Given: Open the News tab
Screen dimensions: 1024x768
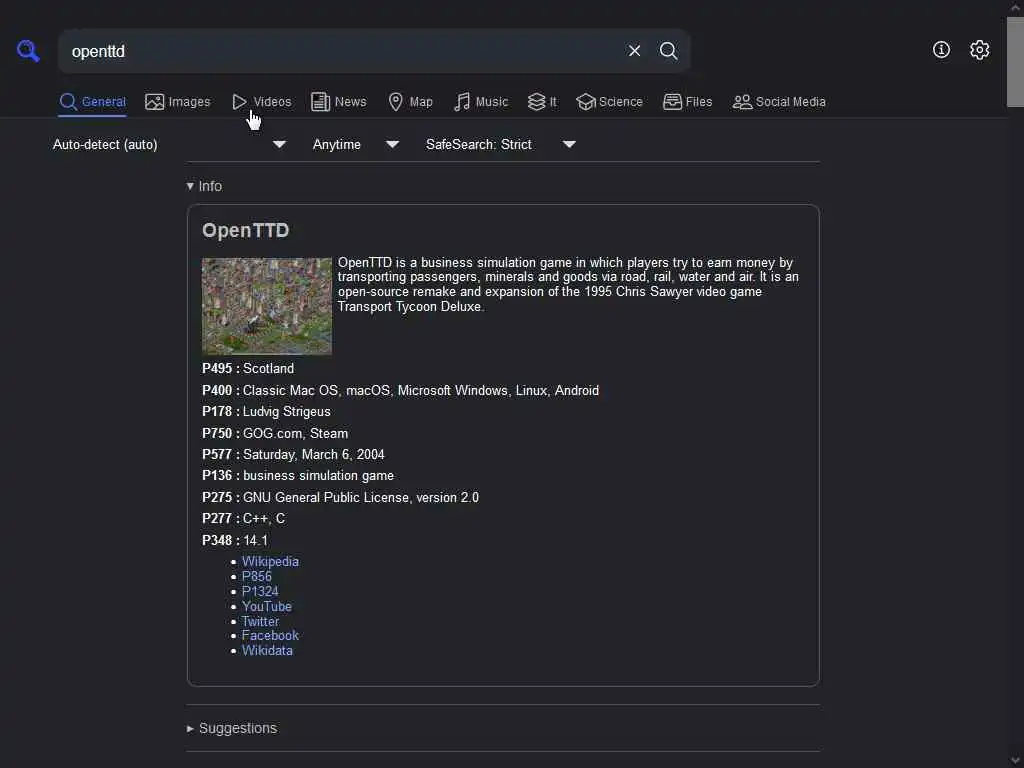Looking at the screenshot, I should (338, 102).
